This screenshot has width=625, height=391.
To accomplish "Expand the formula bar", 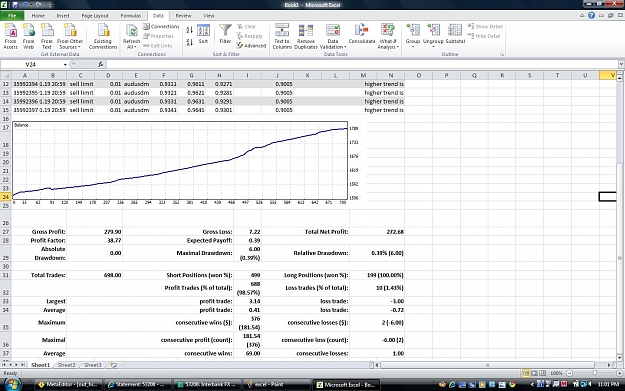I will pyautogui.click(x=621, y=64).
